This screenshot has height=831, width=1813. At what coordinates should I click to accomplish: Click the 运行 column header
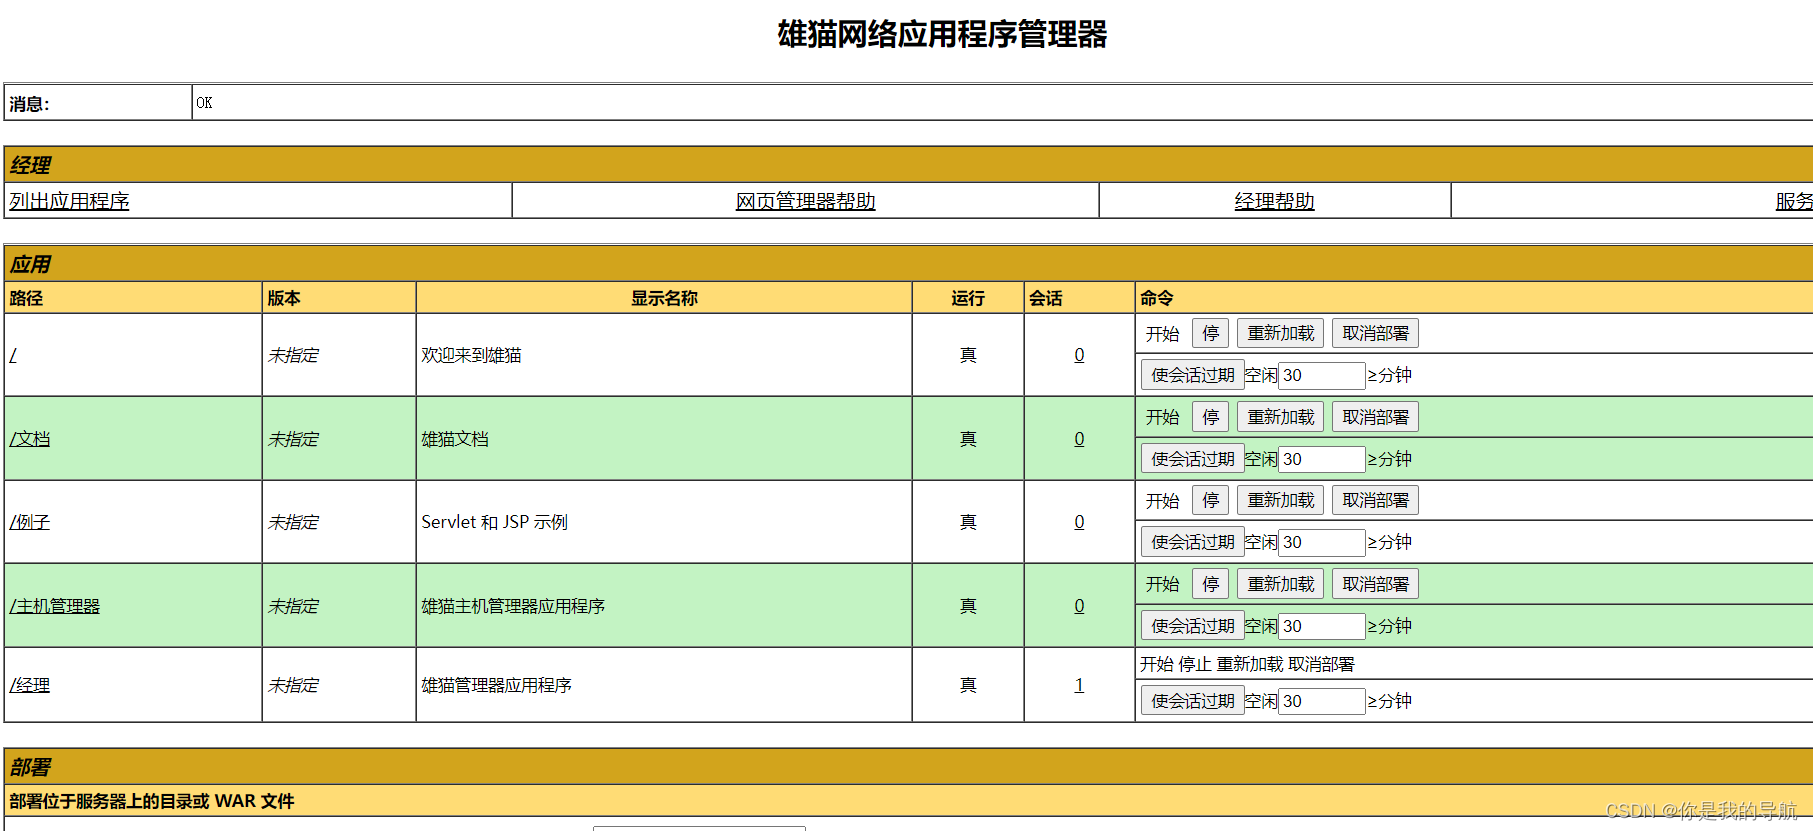pos(968,298)
